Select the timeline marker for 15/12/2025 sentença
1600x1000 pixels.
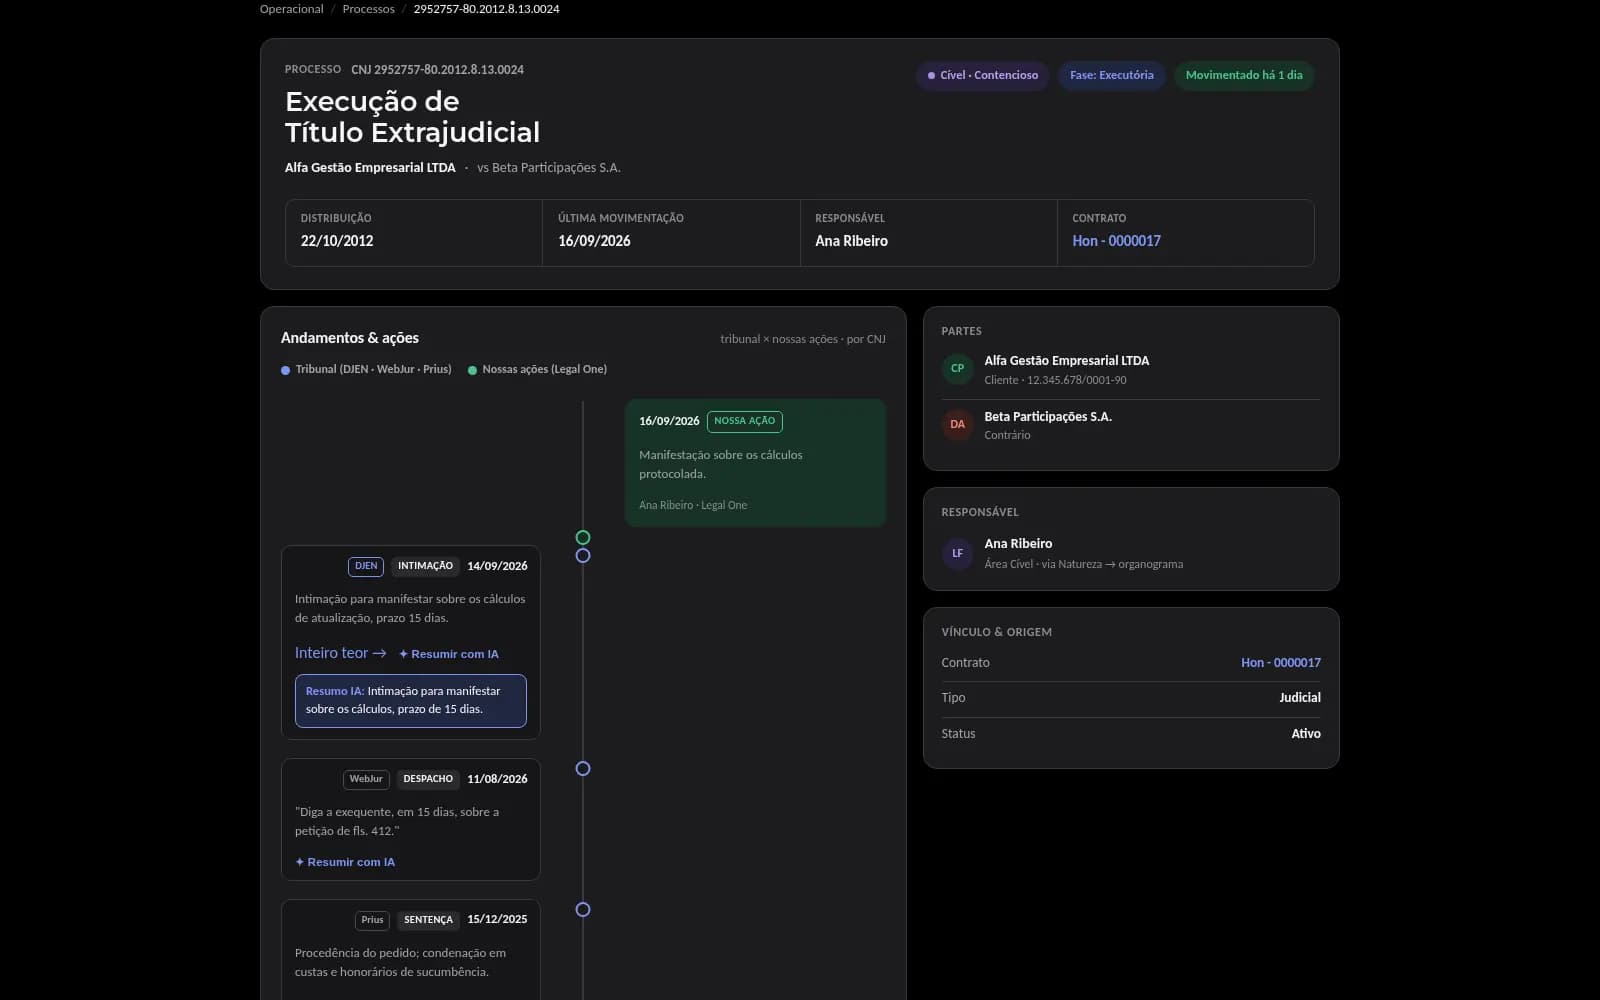click(583, 910)
